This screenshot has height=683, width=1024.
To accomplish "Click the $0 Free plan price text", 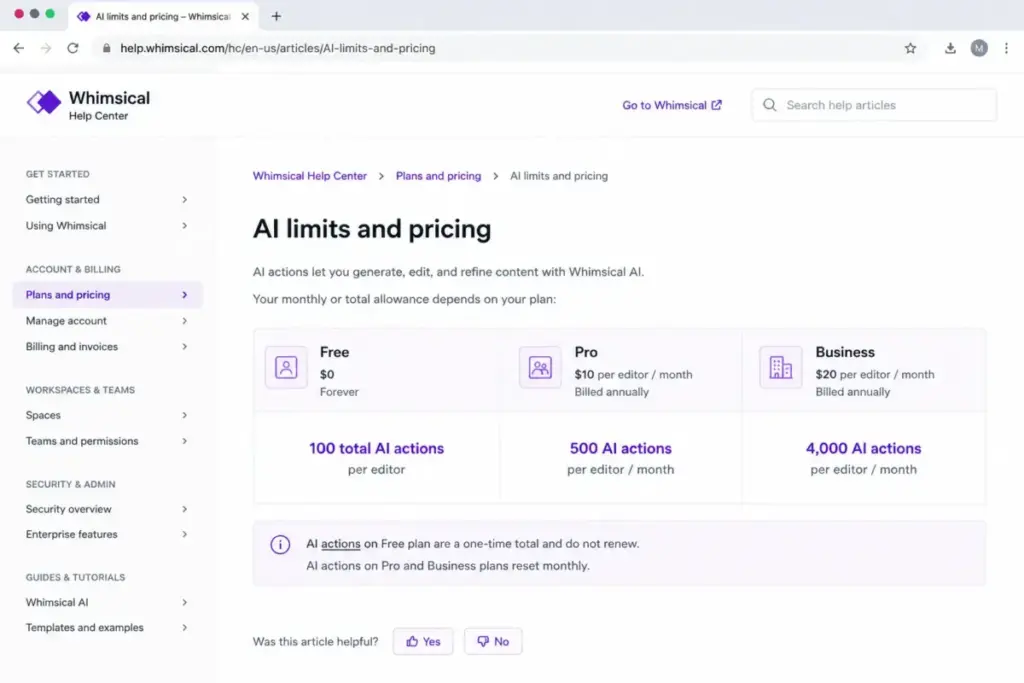I will pos(327,375).
